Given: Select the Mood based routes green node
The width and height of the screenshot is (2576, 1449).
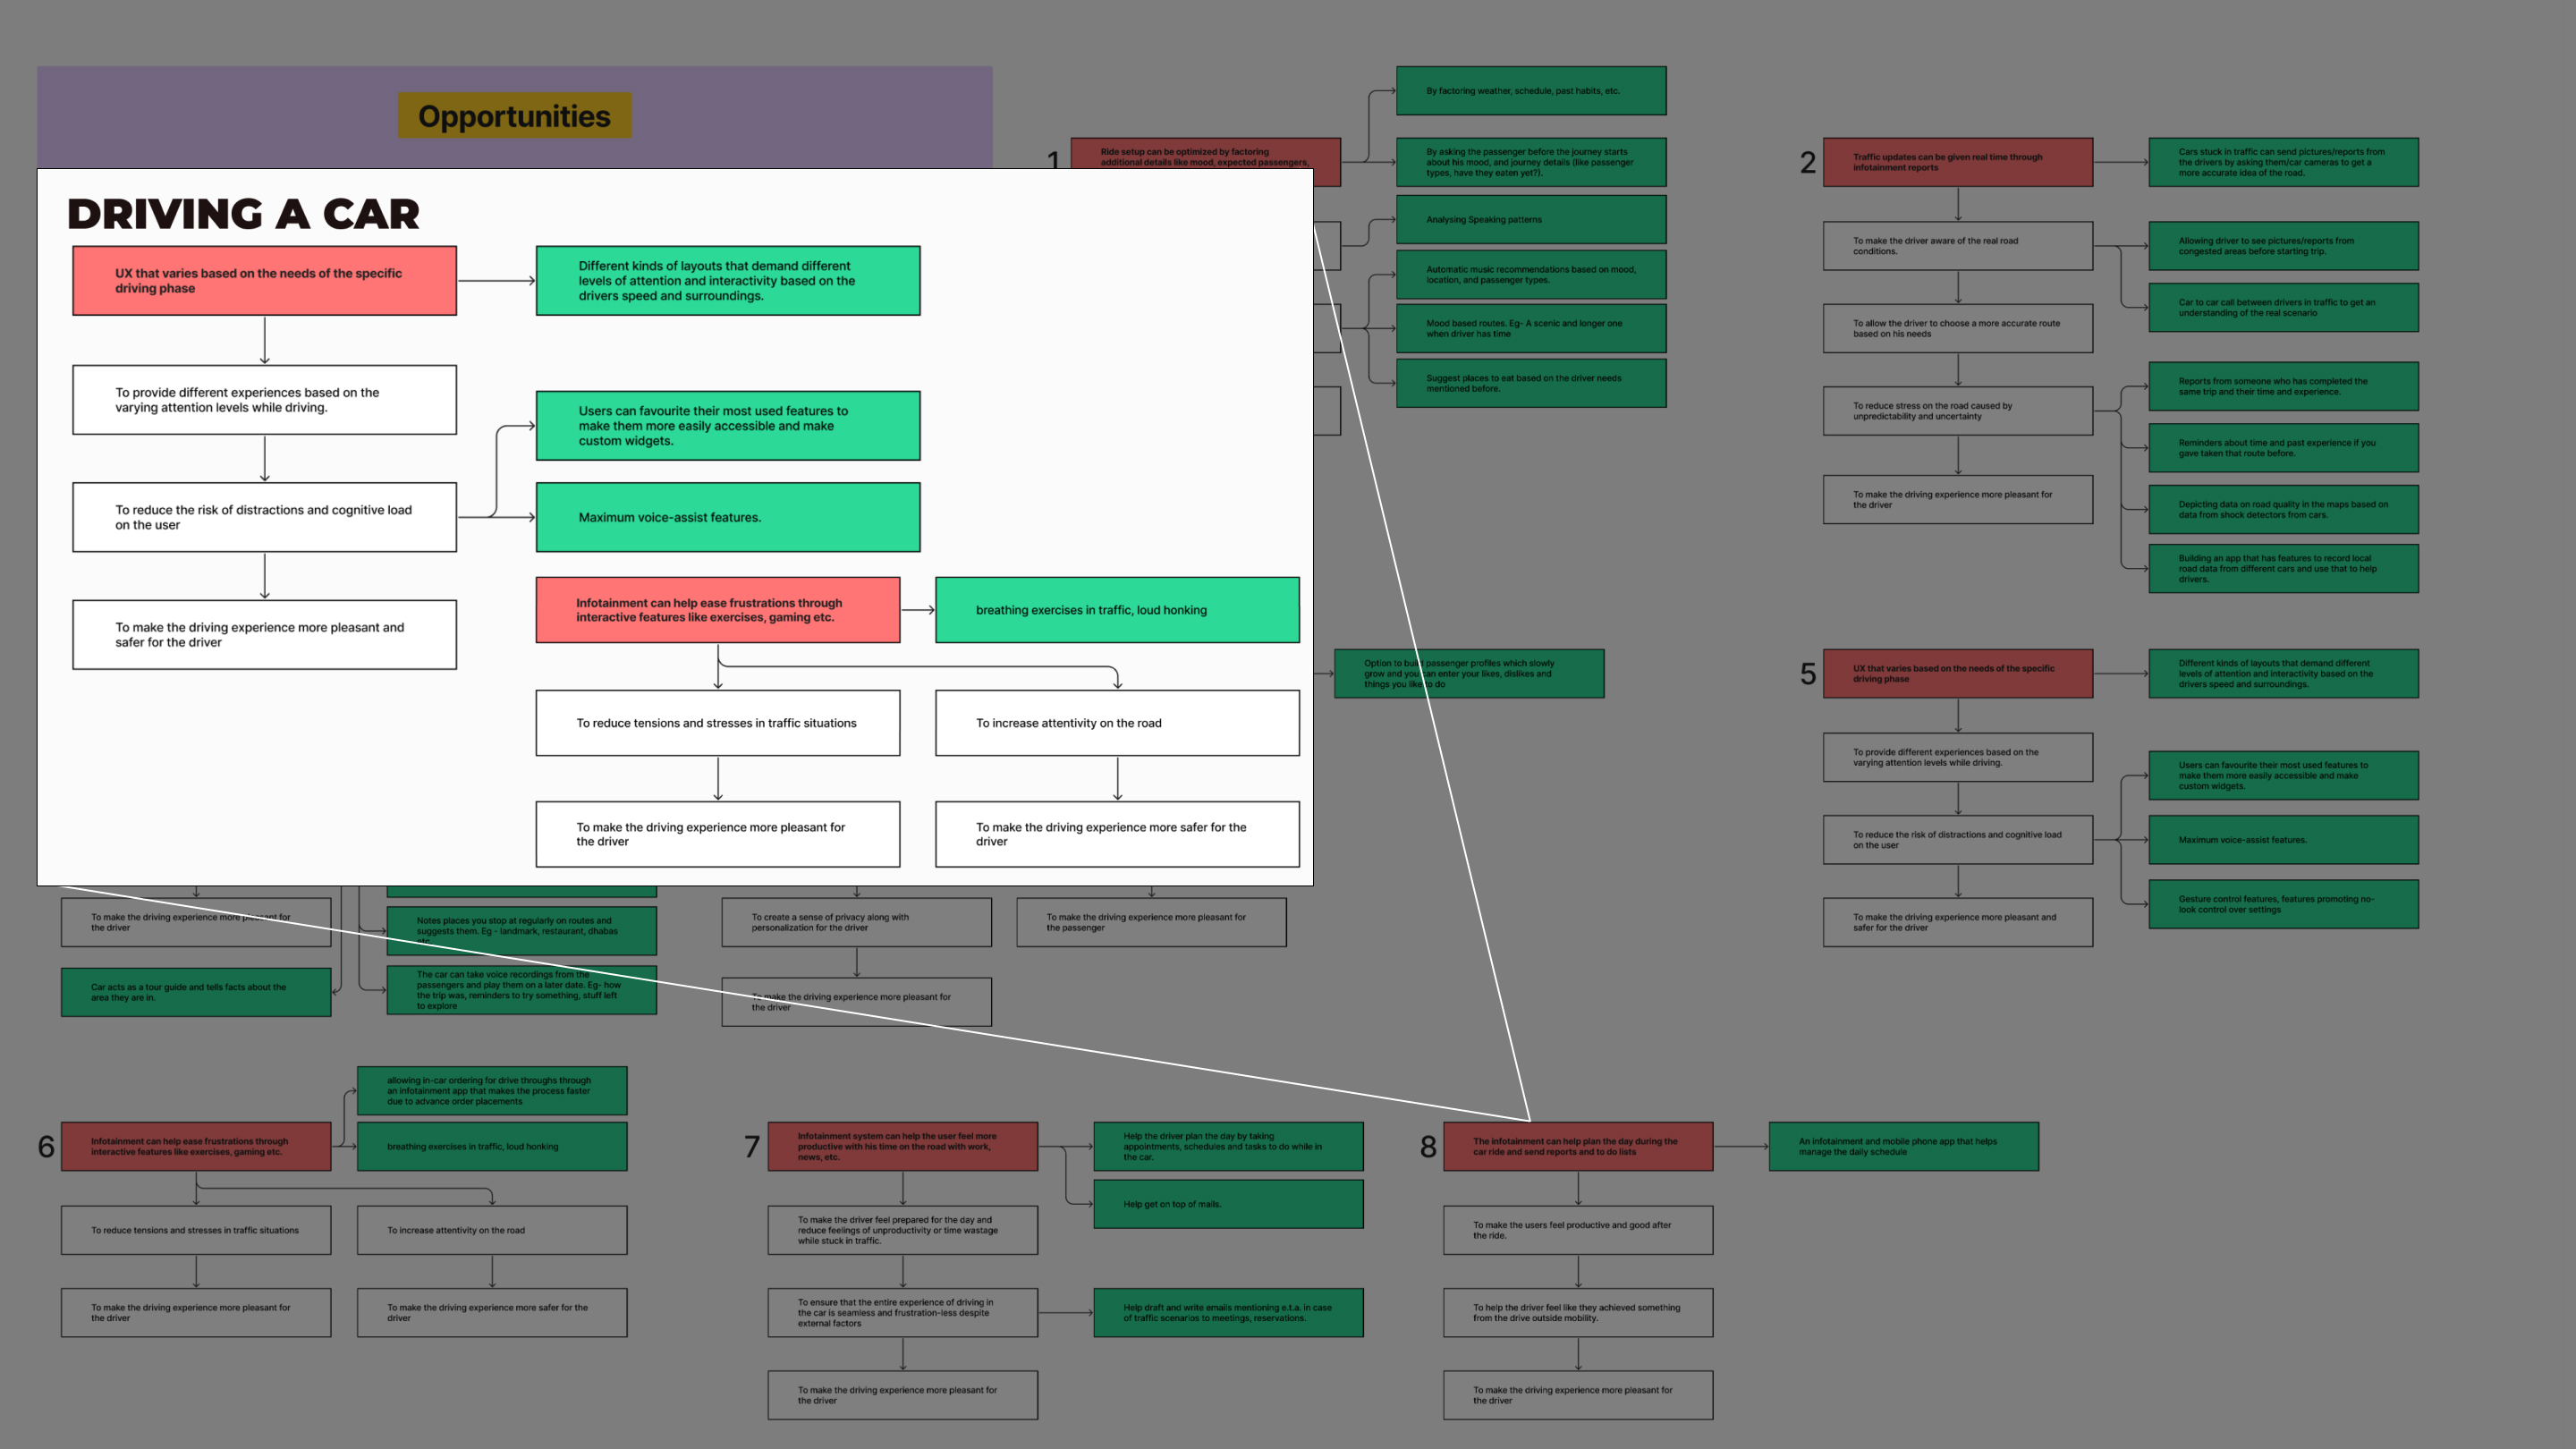Looking at the screenshot, I should [1531, 328].
